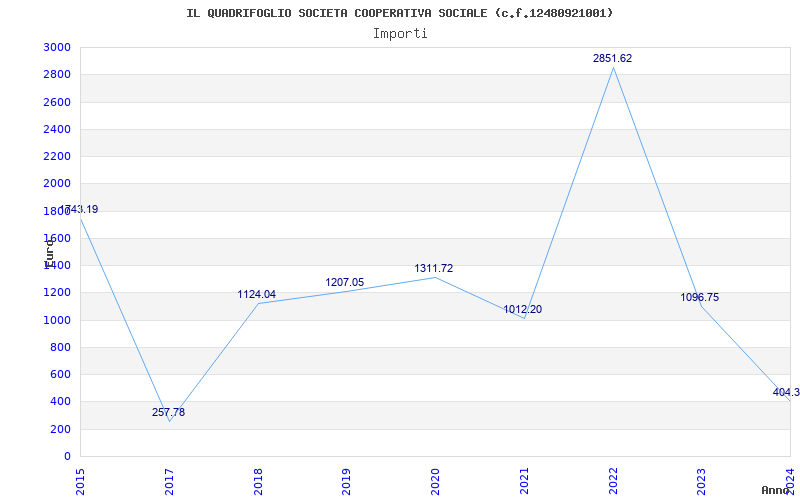
Task: Click the x-axis year 2021
Action: 524,482
